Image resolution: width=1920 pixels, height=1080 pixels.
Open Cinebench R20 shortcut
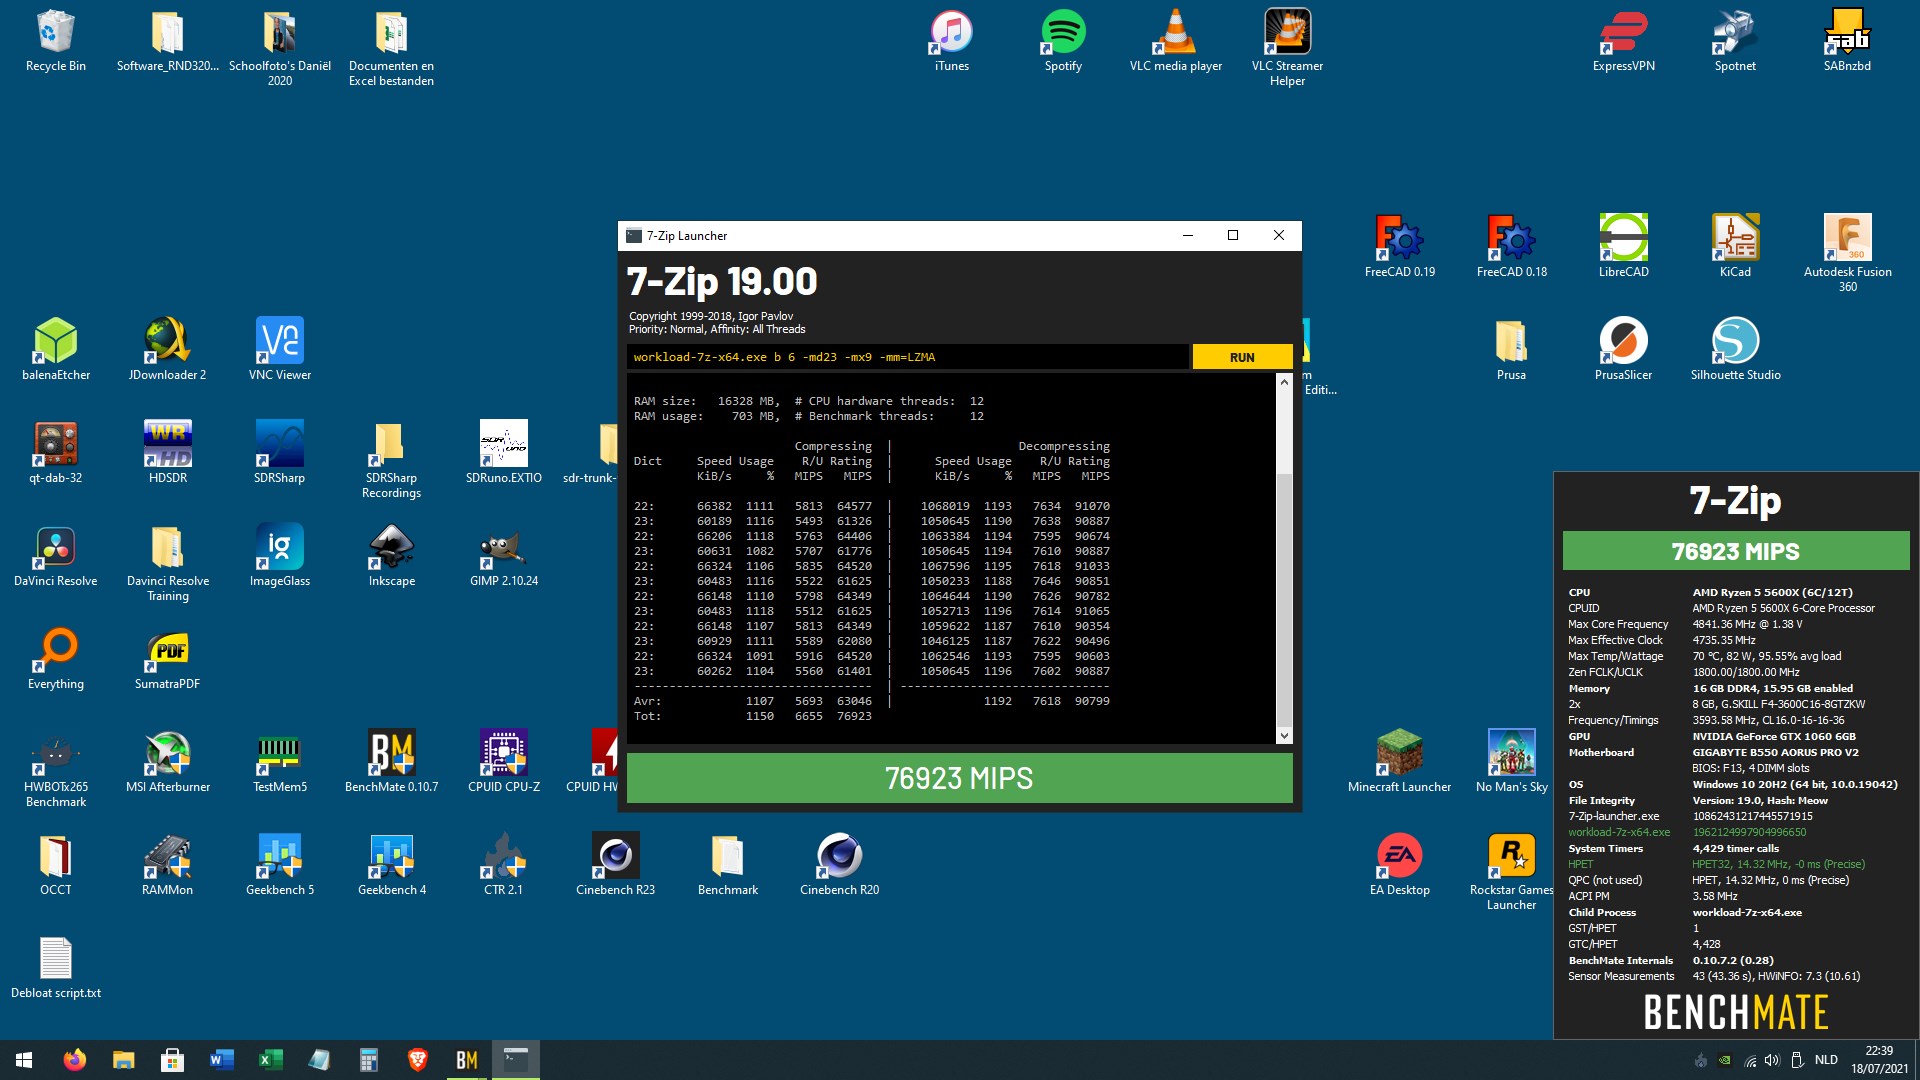click(x=840, y=865)
